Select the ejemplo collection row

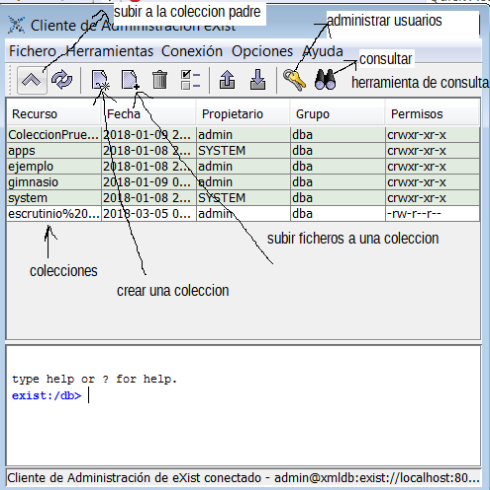[243, 166]
